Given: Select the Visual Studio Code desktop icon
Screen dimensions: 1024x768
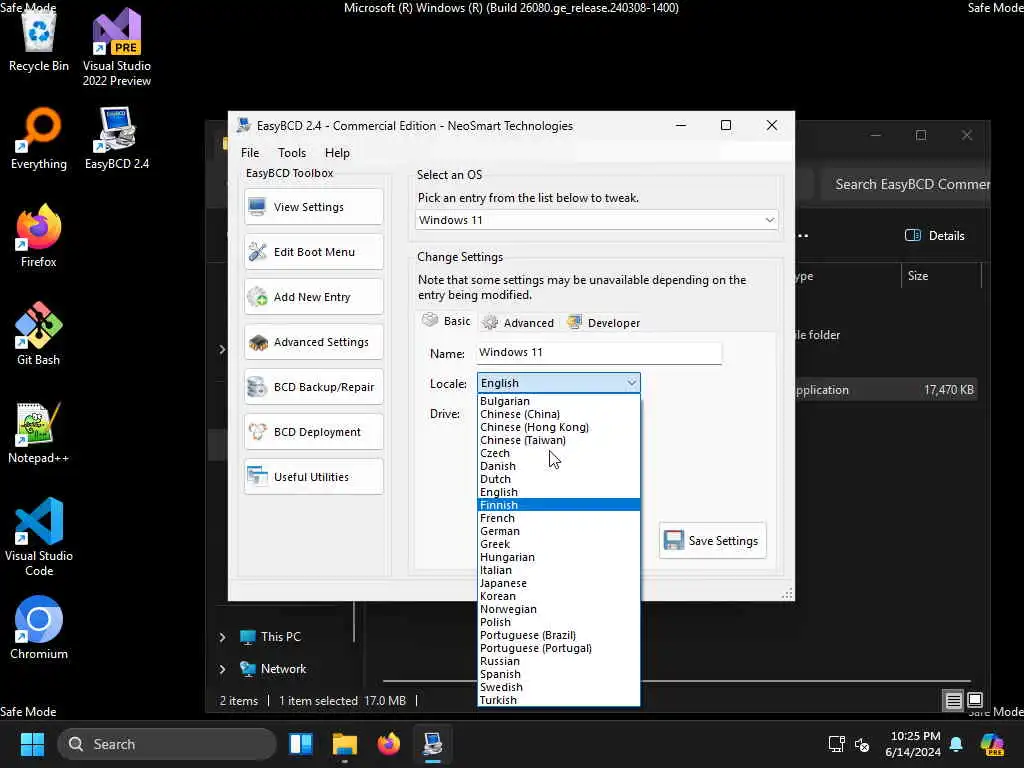Looking at the screenshot, I should (x=39, y=537).
